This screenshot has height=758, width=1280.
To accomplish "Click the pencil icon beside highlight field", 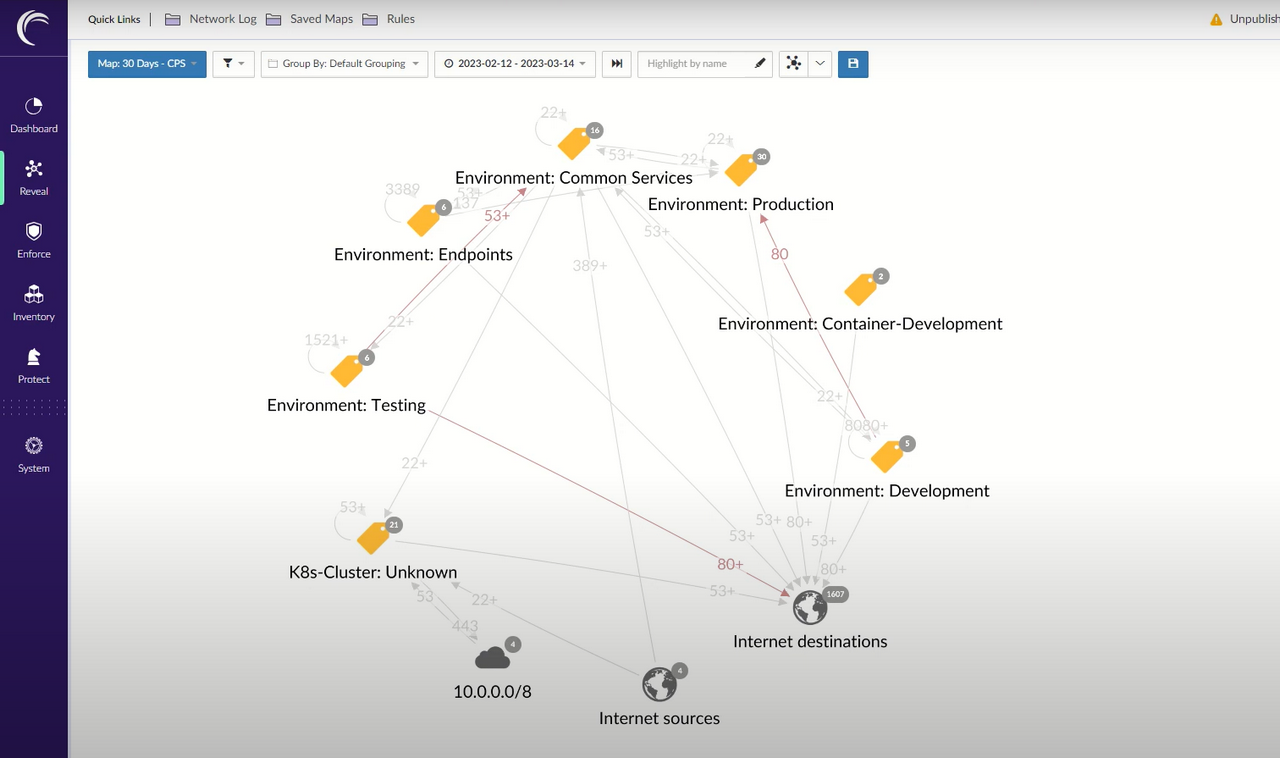I will point(760,63).
